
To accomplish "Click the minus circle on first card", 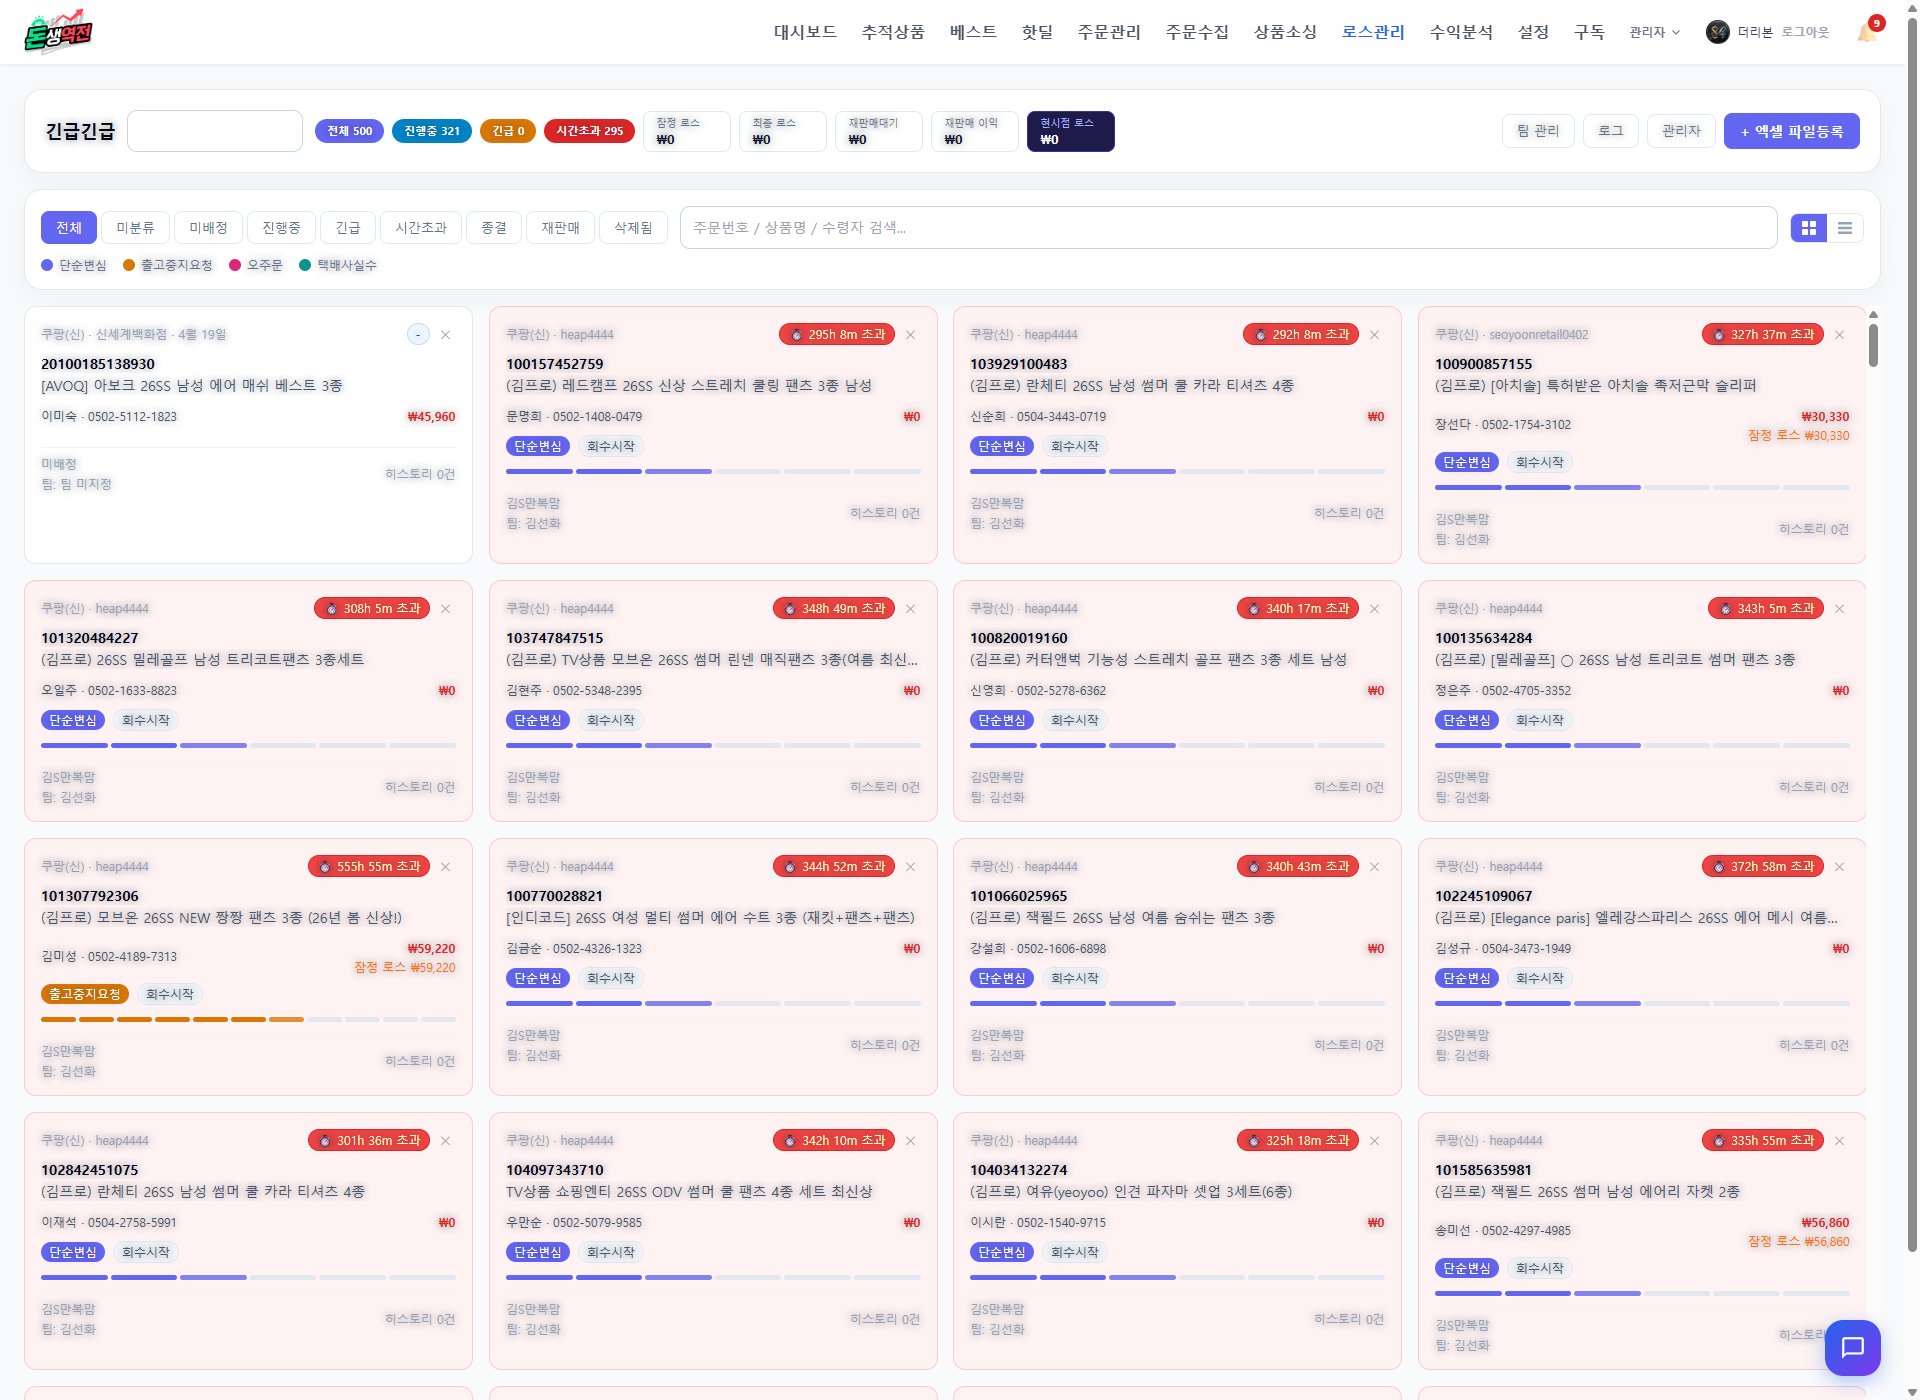I will [x=418, y=335].
